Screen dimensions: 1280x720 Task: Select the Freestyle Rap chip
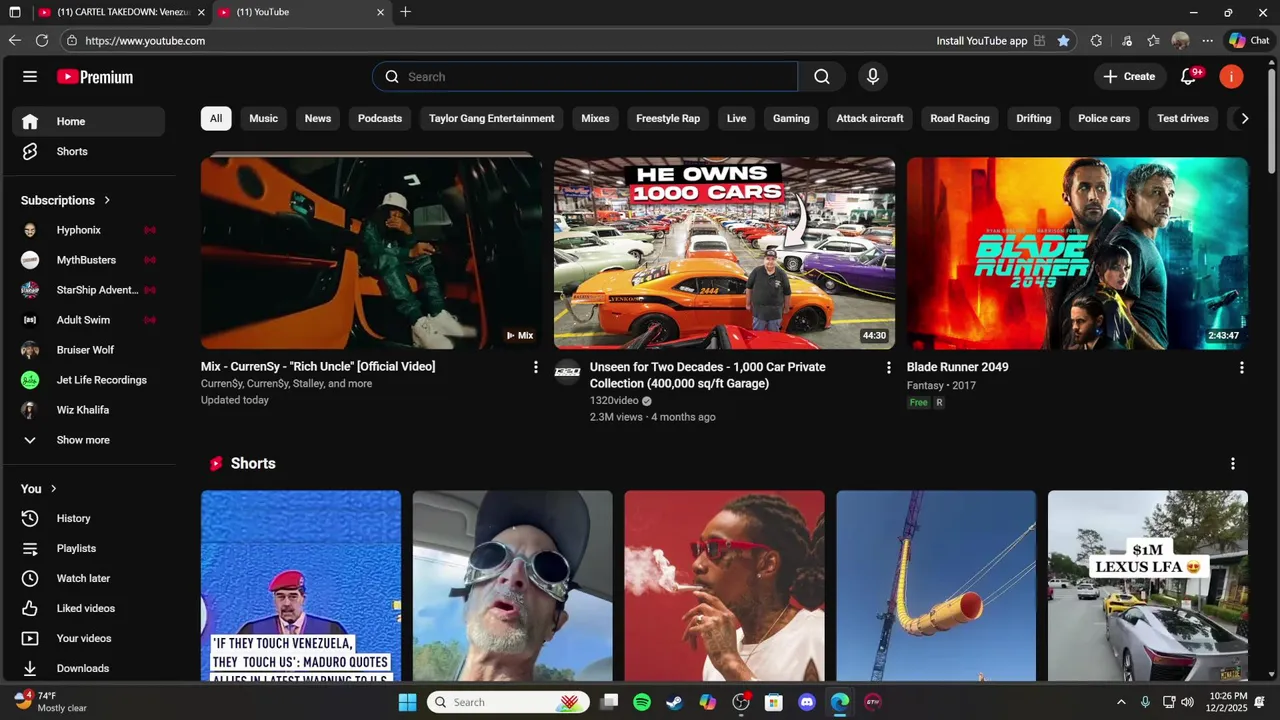668,119
